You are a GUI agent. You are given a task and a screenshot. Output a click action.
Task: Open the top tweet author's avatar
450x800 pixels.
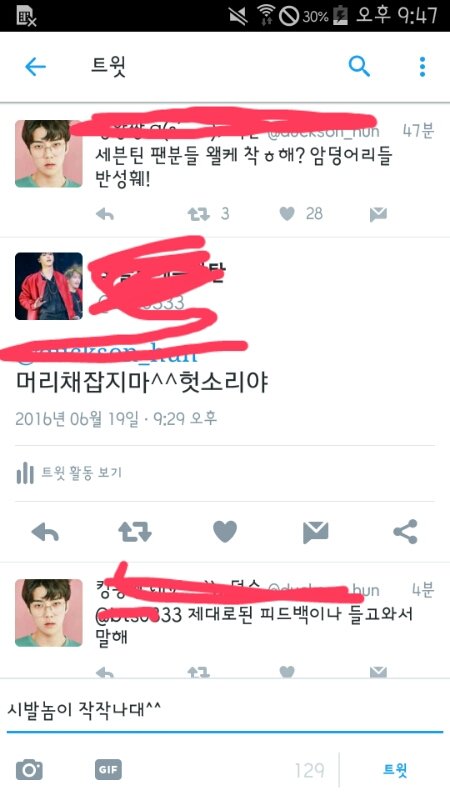pos(48,154)
